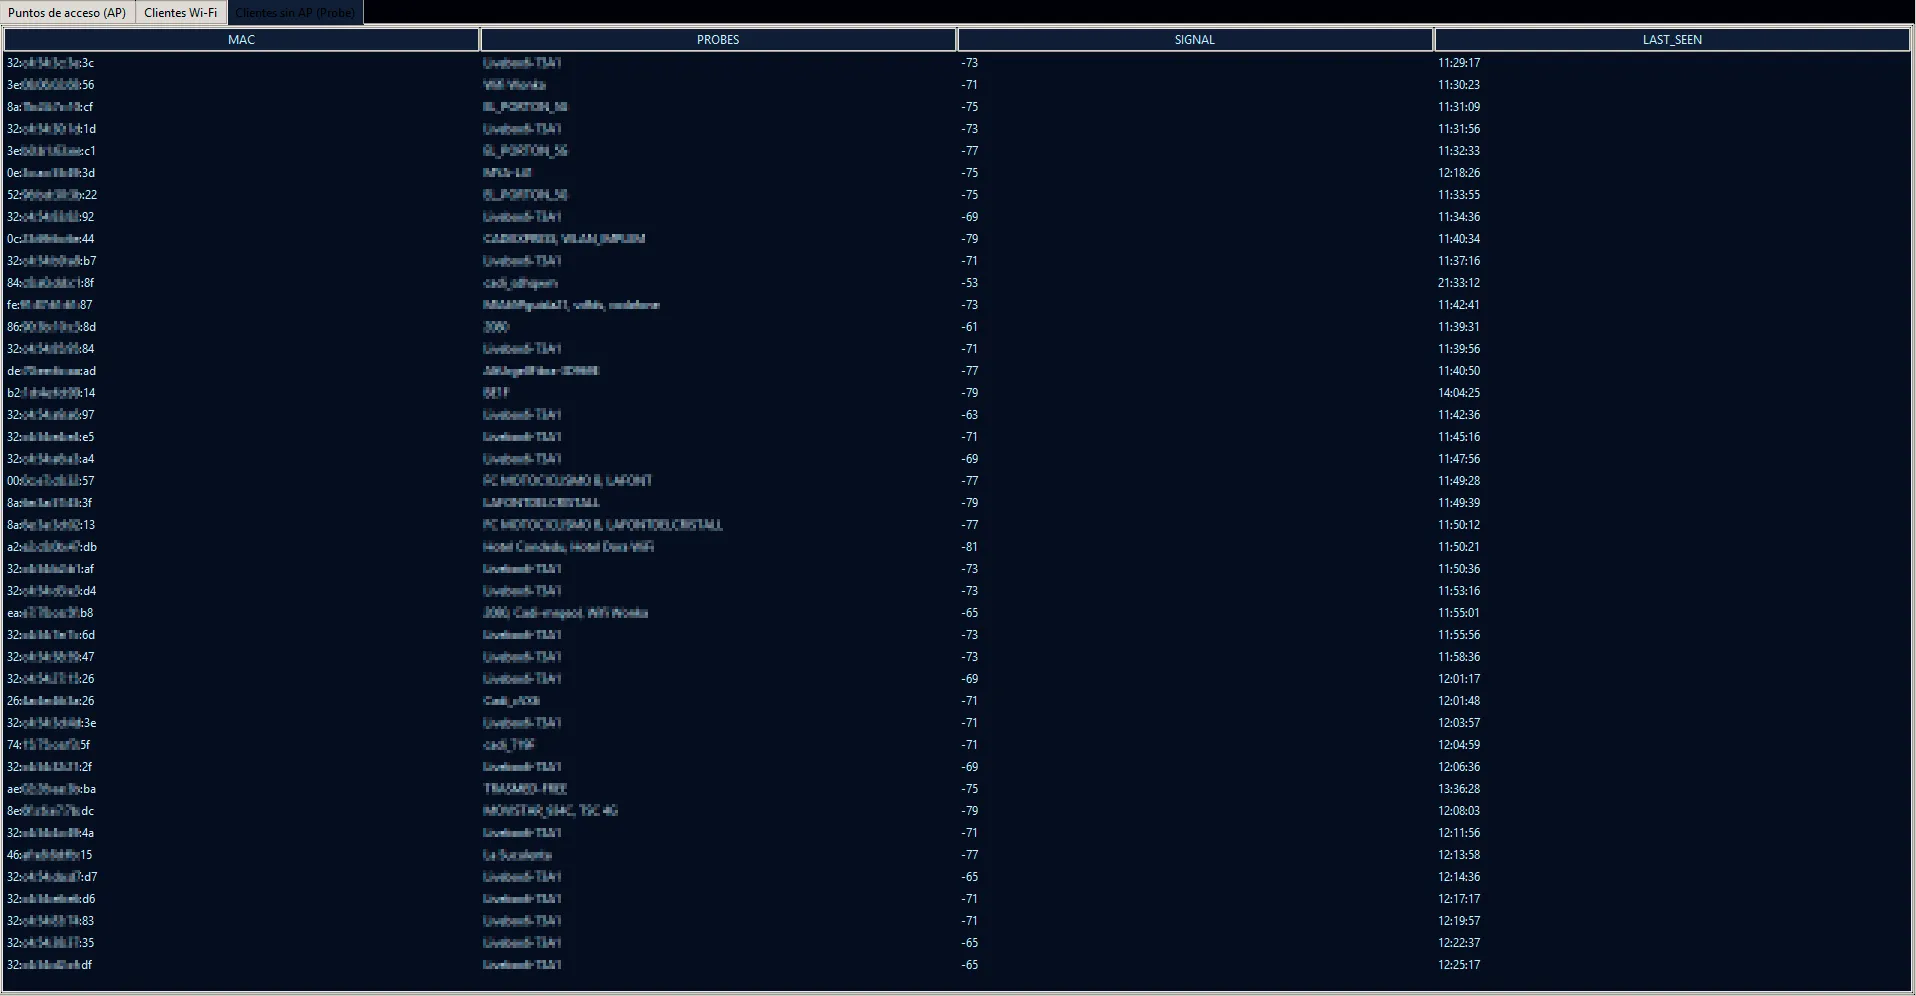Click the signal value -53 cell
Viewport: 1916px width, 996px height.
(x=969, y=283)
